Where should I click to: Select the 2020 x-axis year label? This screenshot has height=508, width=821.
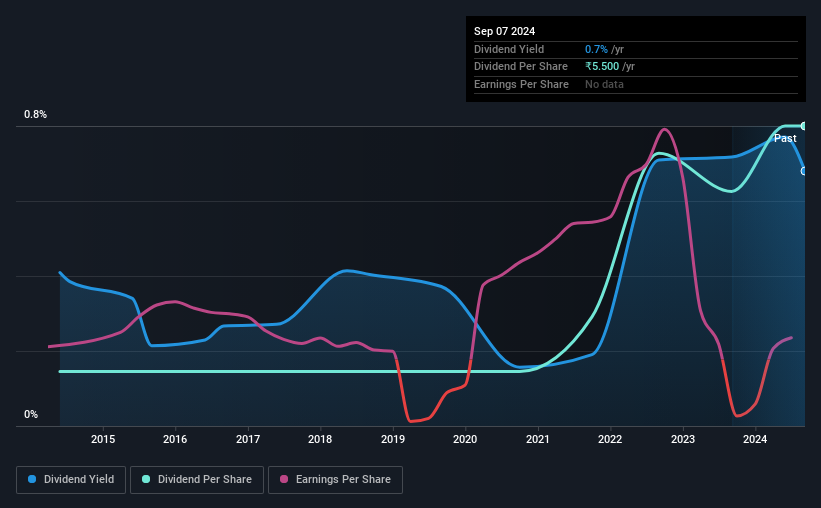click(465, 439)
